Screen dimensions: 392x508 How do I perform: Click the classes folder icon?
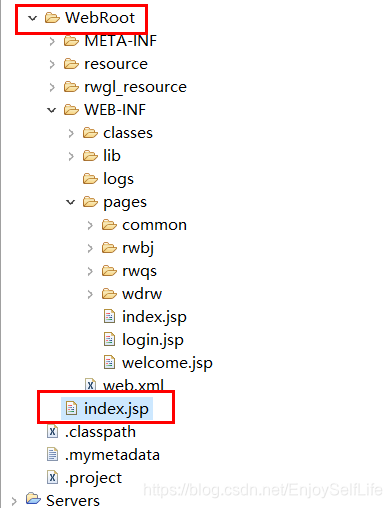[x=90, y=133]
